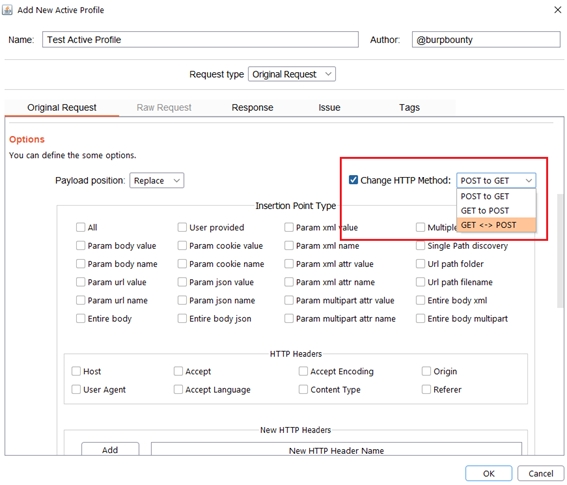Enable Param multipart attr value checkbox
This screenshot has width=567, height=485.
pos(289,300)
